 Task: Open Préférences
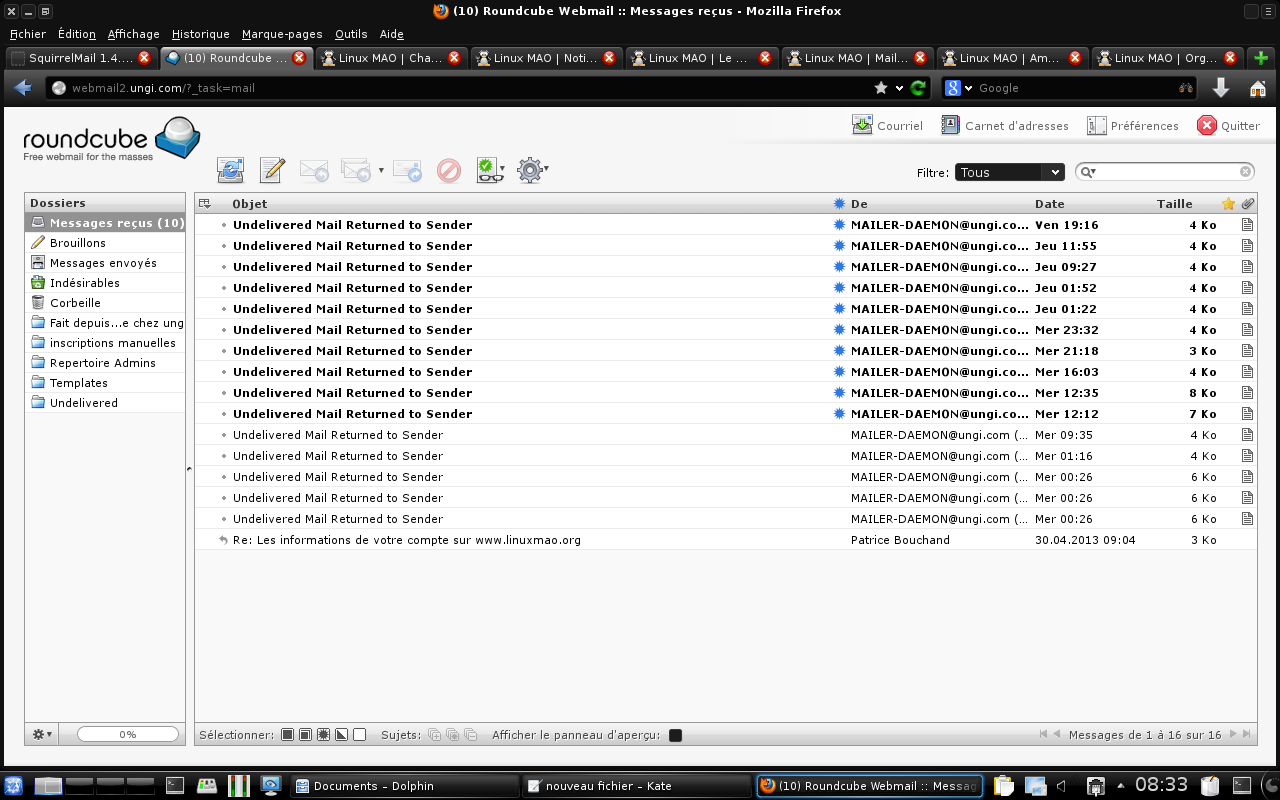tap(1133, 126)
